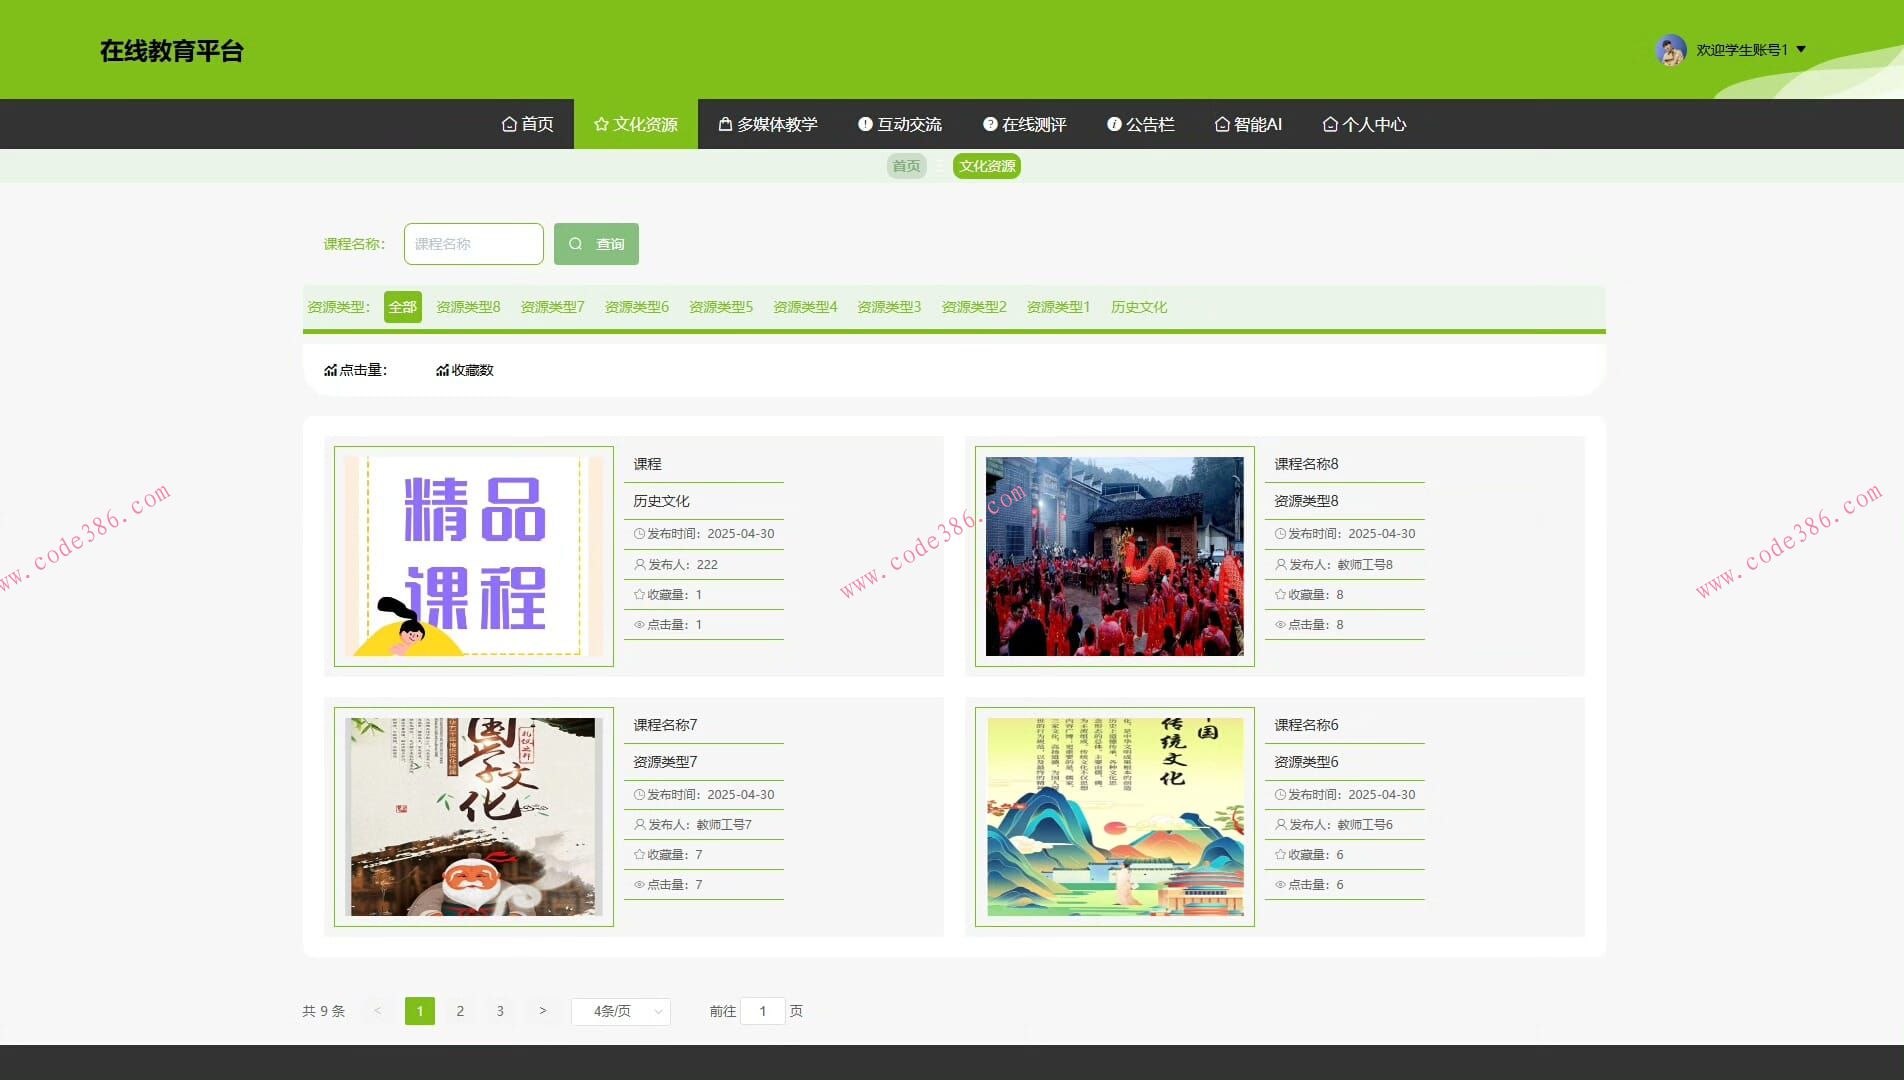Open the 4条/页 page size dropdown

[x=620, y=1011]
